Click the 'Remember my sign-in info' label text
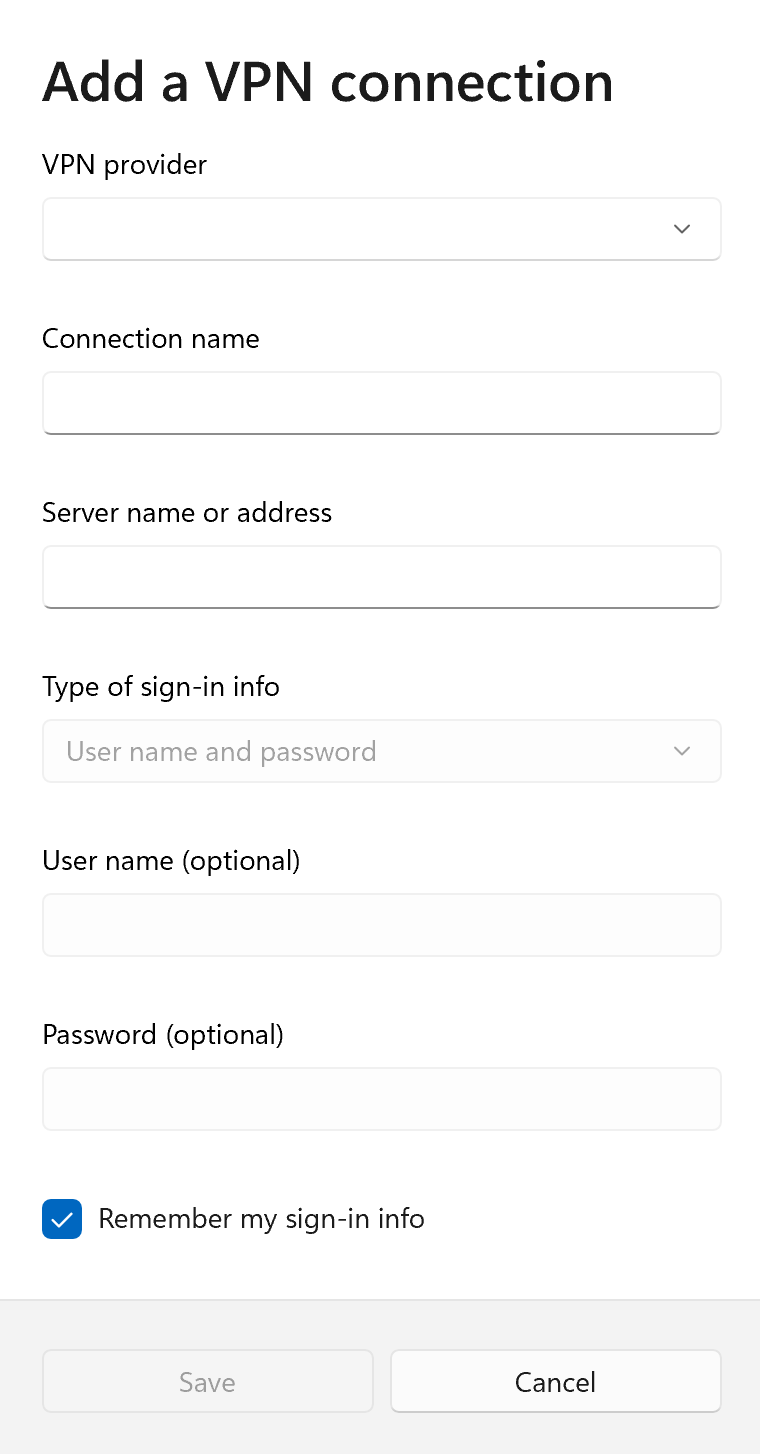 [x=261, y=1219]
